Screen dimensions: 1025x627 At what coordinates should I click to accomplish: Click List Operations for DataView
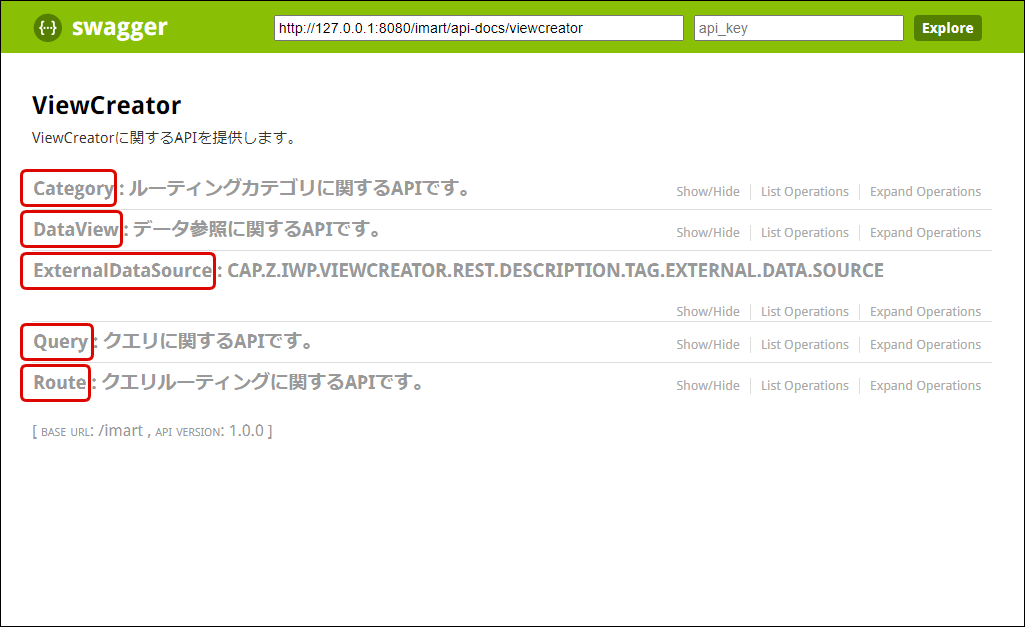[805, 233]
